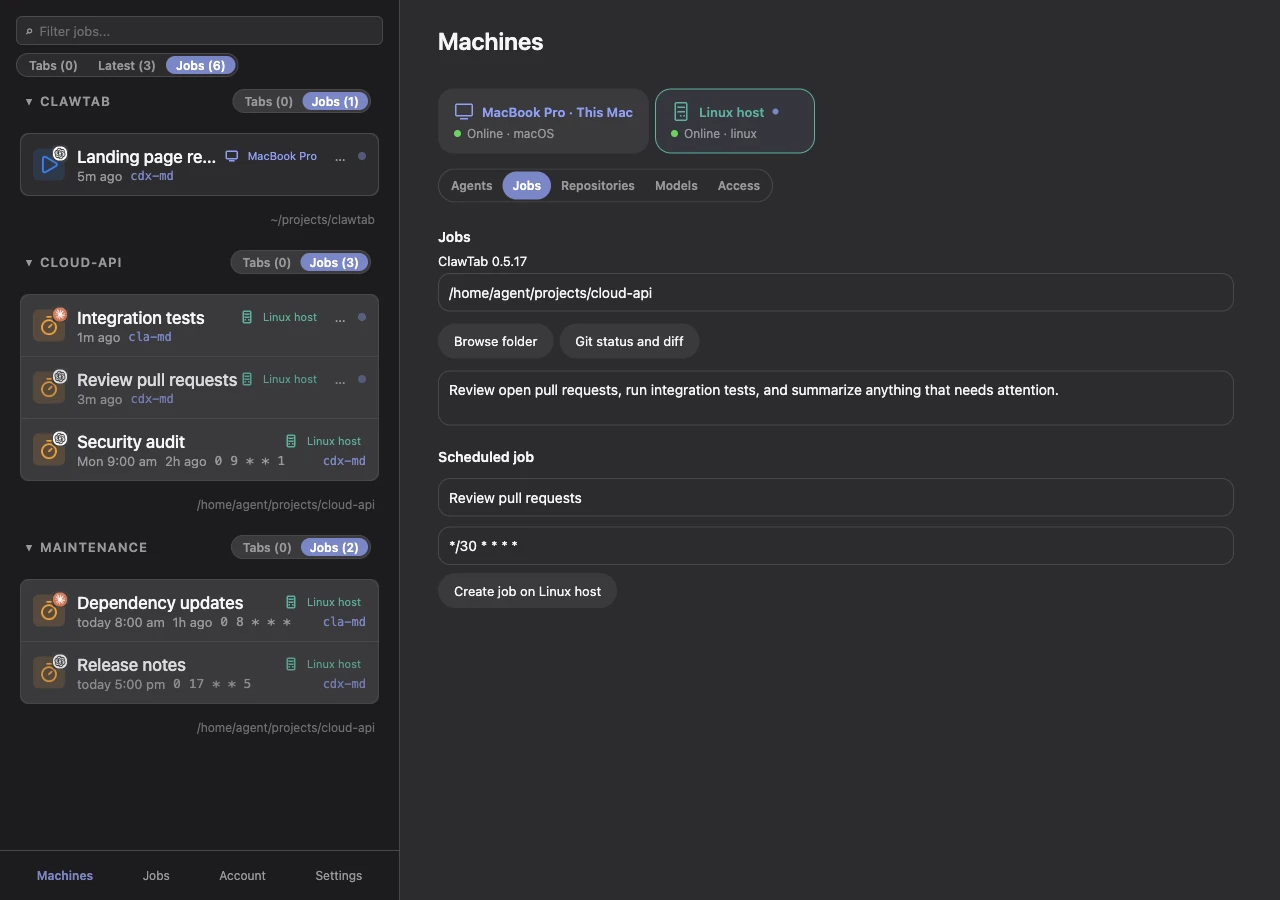Show Tabs (0) in the CLAWTAB group
This screenshot has height=900, width=1280.
(268, 101)
